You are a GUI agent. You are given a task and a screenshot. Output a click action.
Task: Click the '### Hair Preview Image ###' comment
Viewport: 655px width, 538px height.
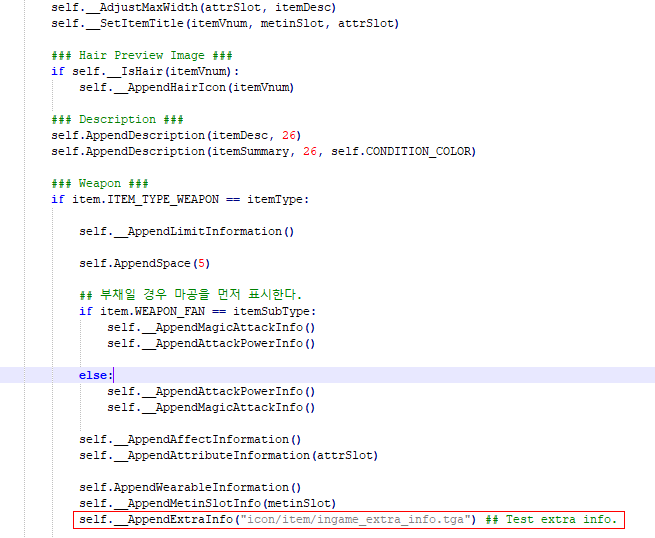click(142, 56)
